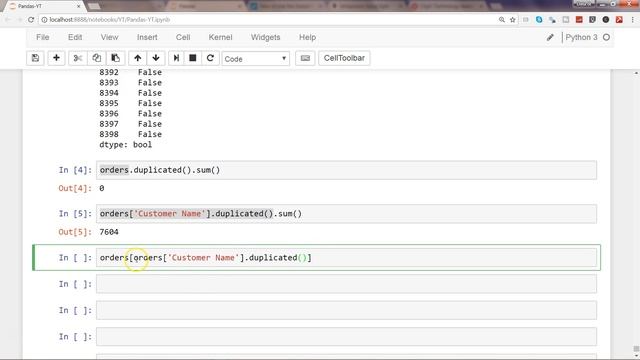Click the Out[5] value 7604
The image size is (640, 360).
[109, 232]
